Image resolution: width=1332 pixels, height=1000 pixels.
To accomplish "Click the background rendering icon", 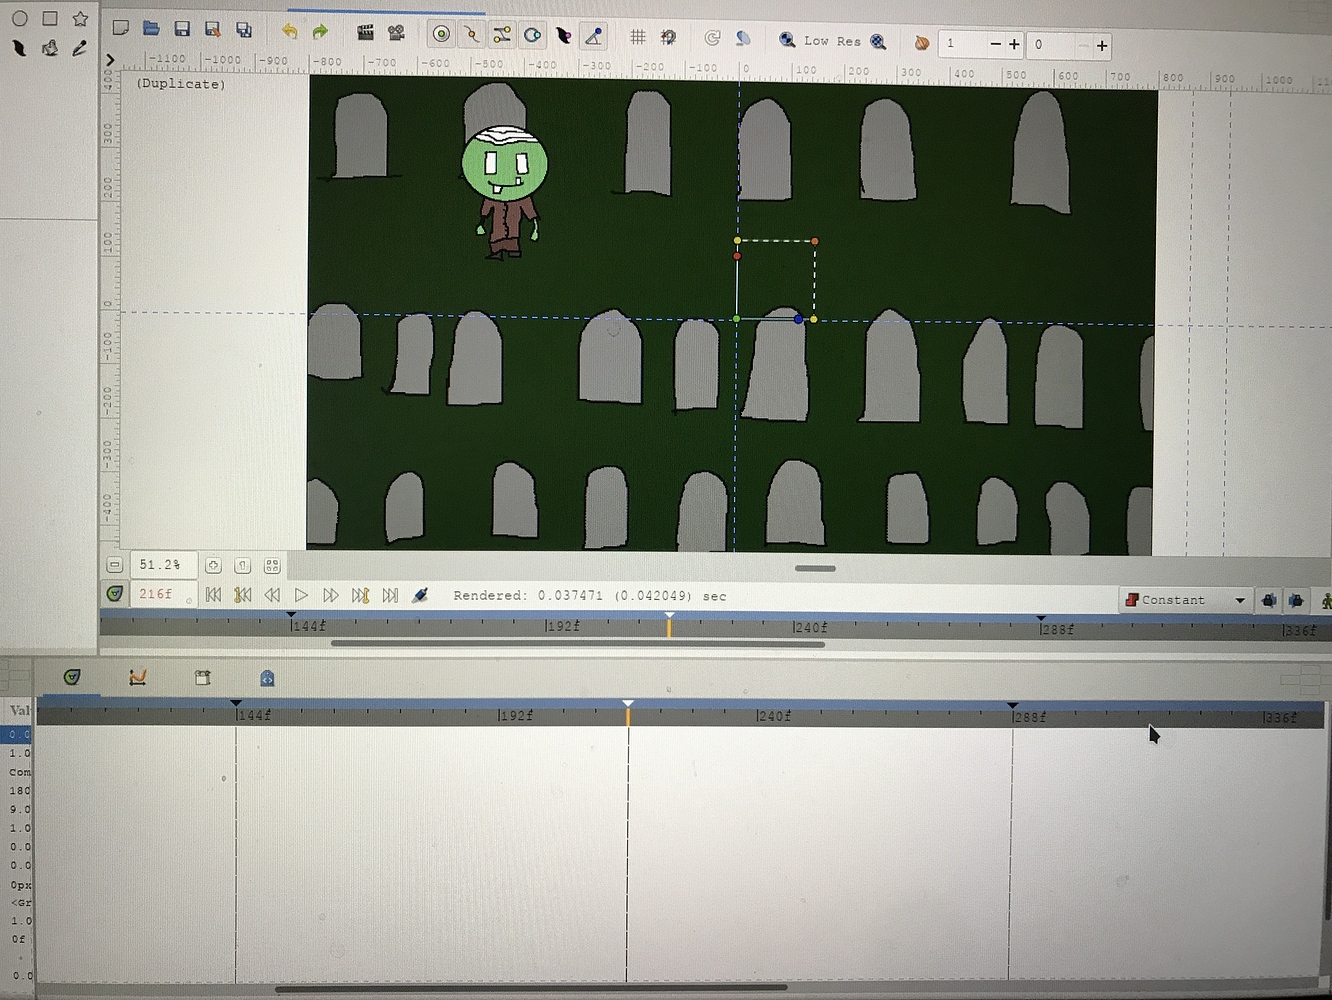I will click(743, 38).
